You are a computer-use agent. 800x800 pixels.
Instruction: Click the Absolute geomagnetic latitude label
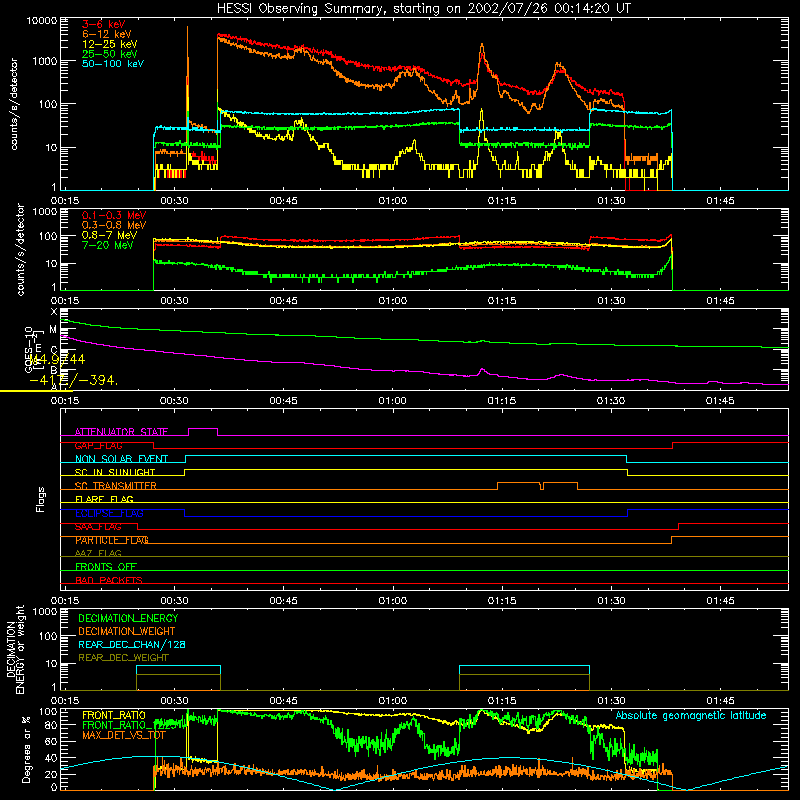[691, 716]
